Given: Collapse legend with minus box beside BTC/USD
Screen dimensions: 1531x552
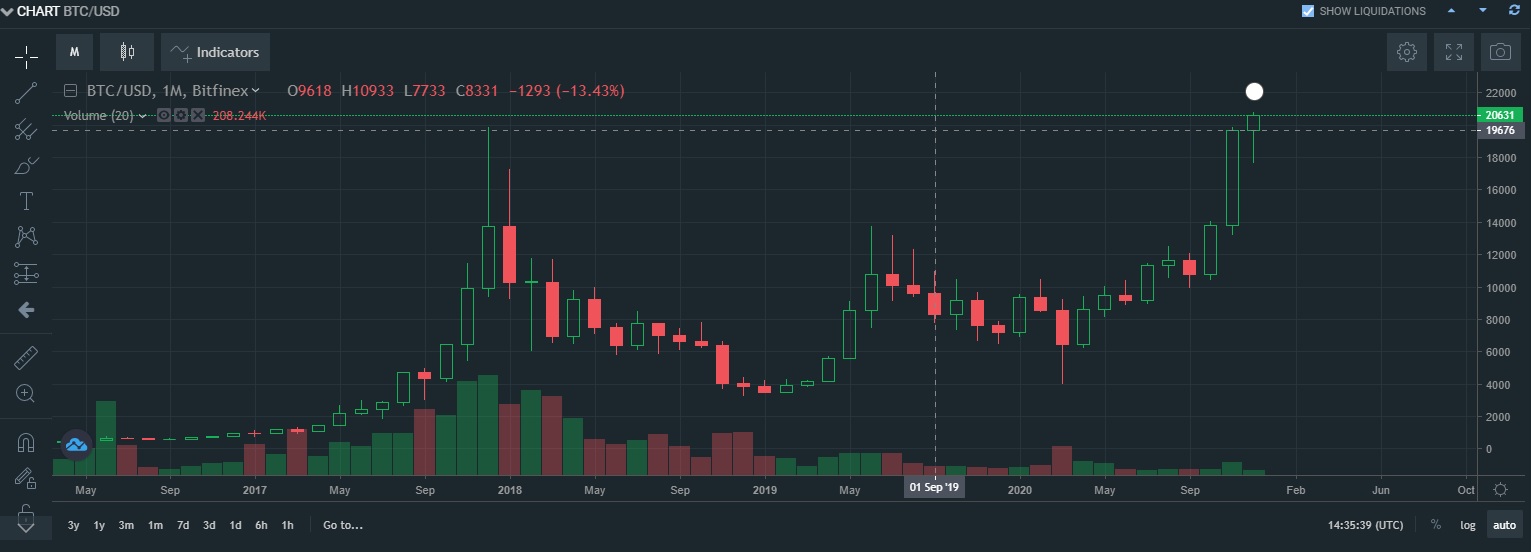Looking at the screenshot, I should (71, 91).
